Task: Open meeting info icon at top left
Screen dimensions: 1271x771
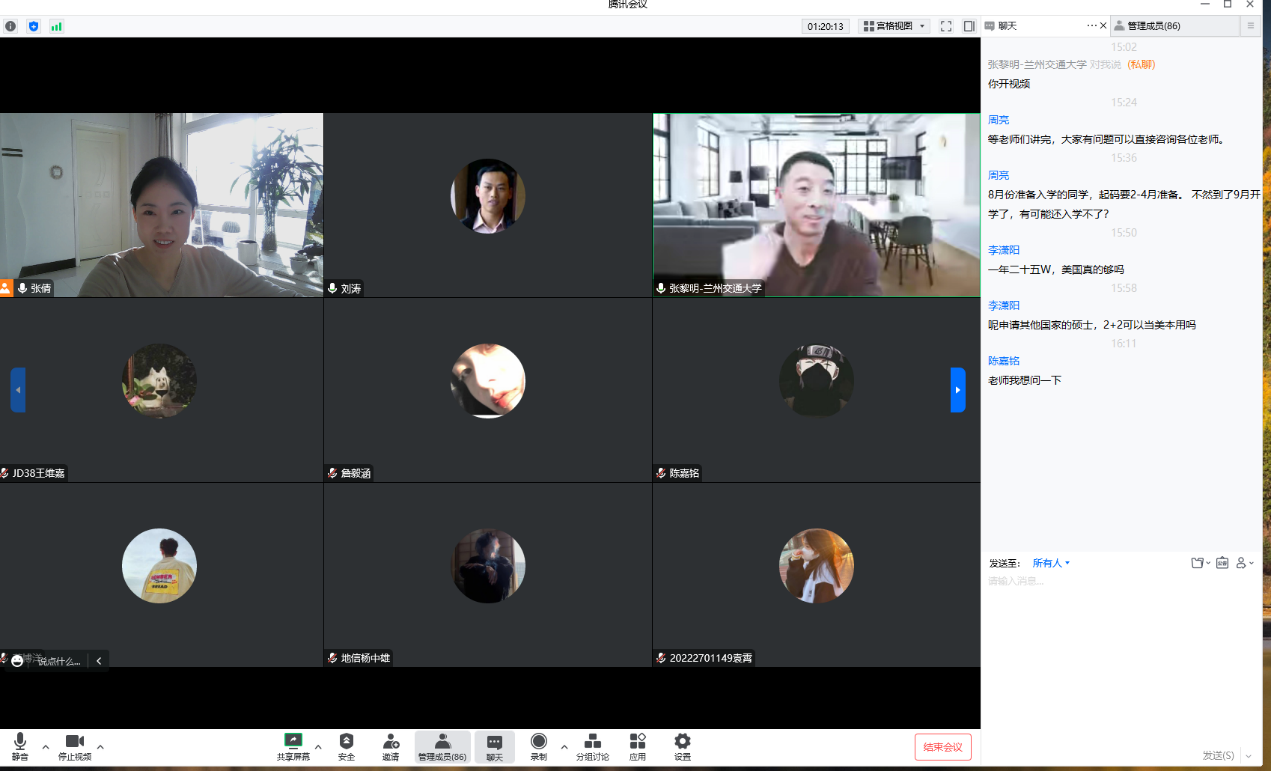Action: pos(10,26)
